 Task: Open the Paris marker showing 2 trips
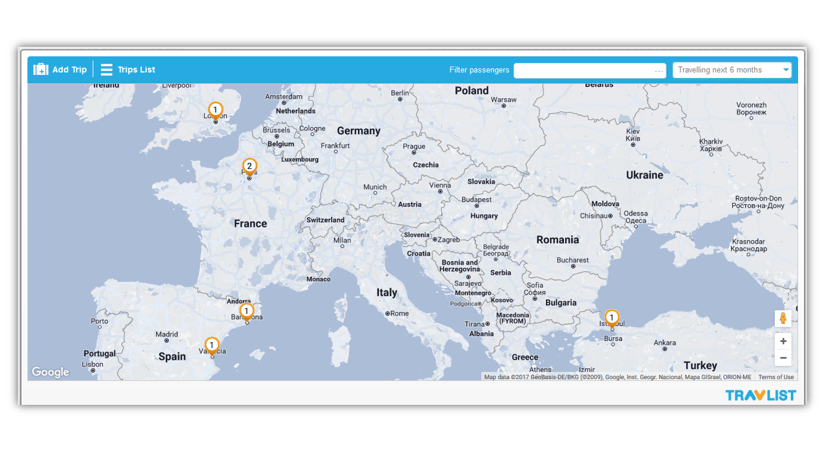(249, 167)
